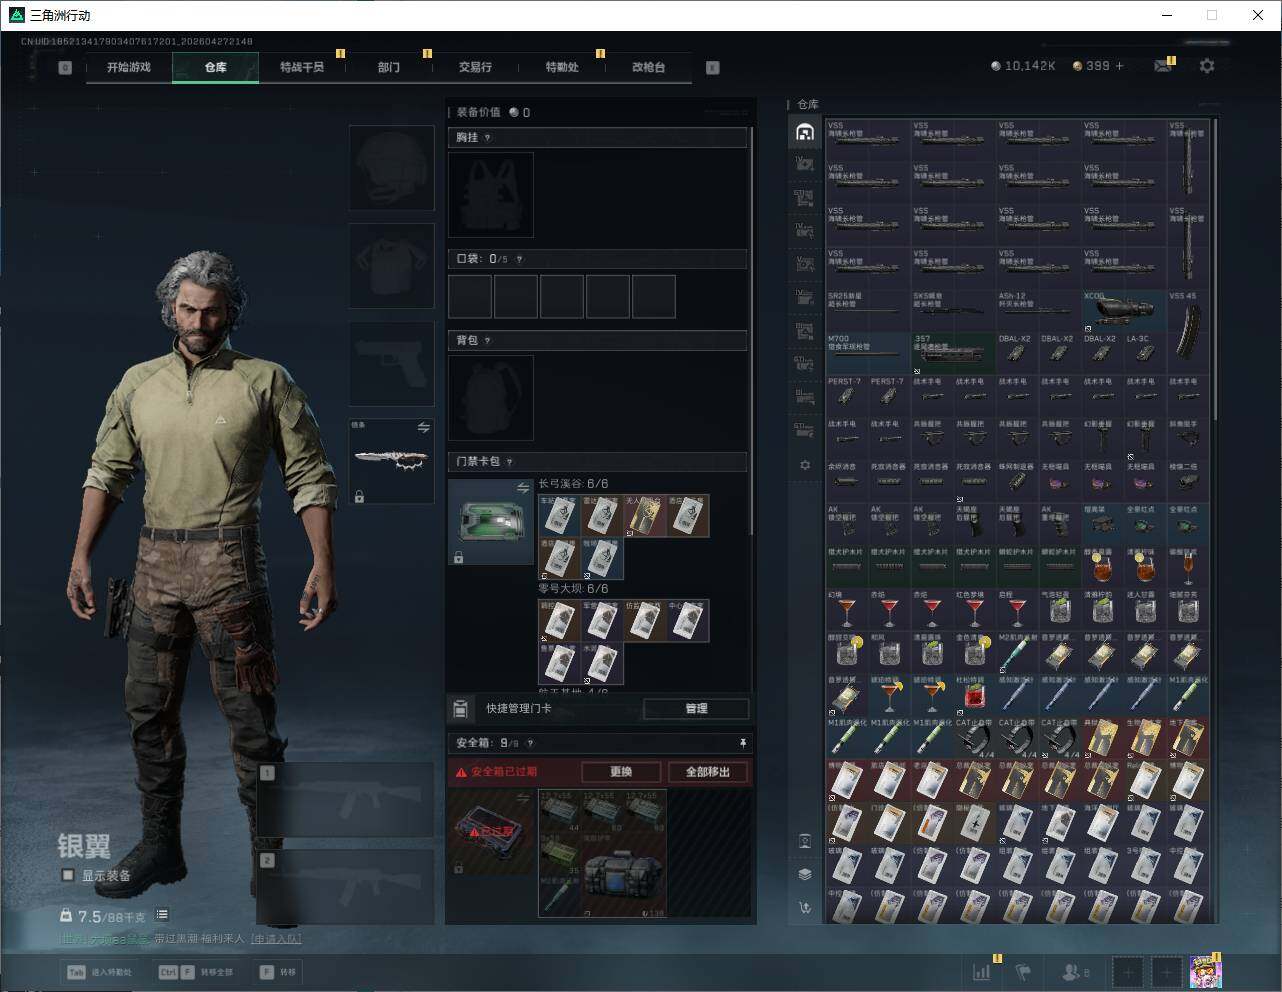Click the colorful event avatar icon
The height and width of the screenshot is (992, 1282).
click(1206, 971)
